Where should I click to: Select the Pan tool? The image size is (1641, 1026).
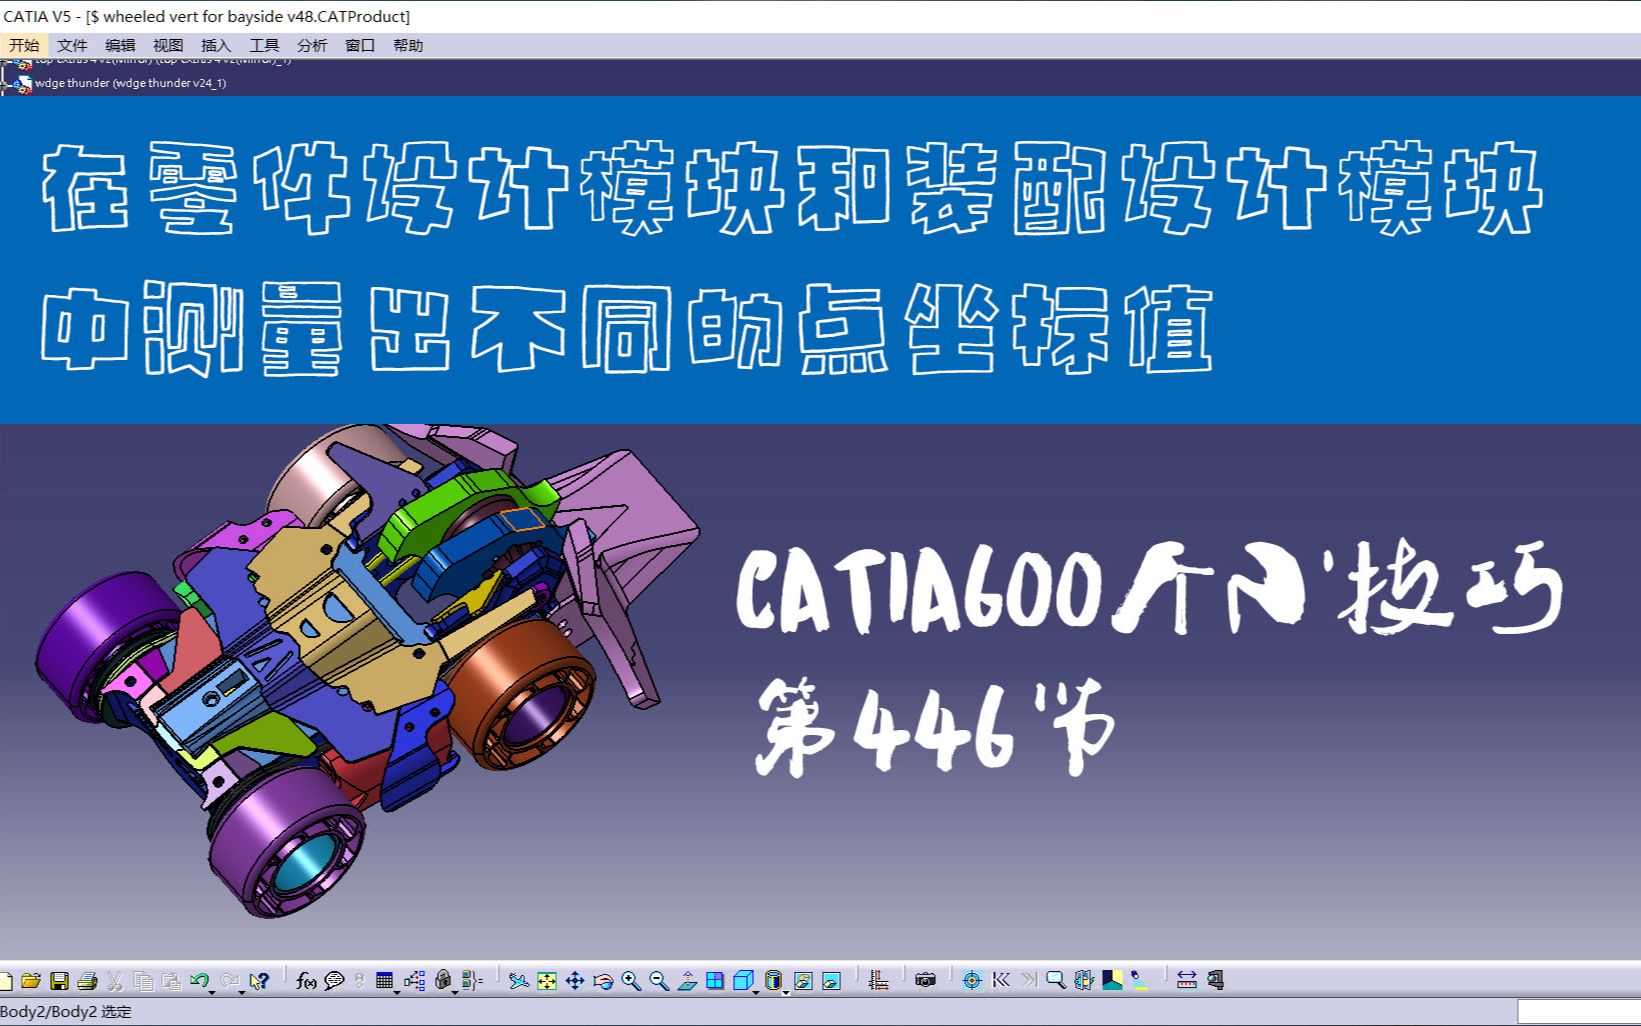[574, 981]
